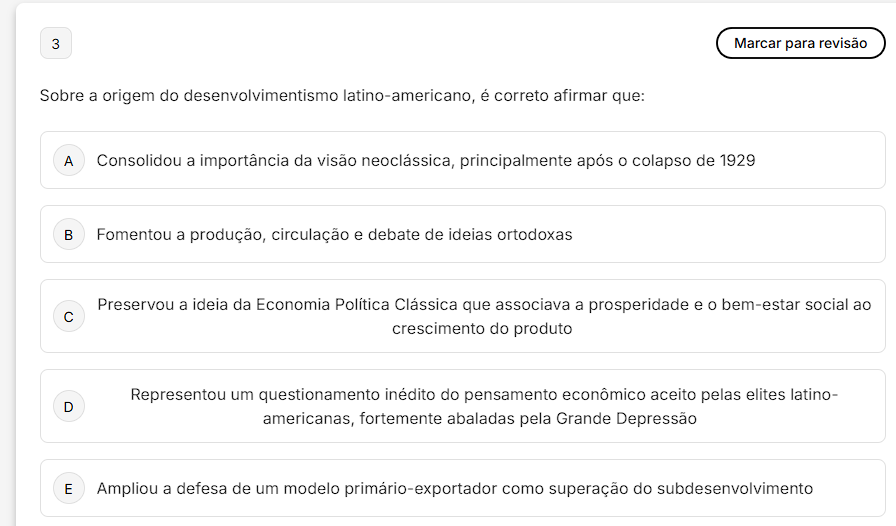
Task: Choose the answer about "visão neoclássica" after 1929
Action: pos(425,161)
